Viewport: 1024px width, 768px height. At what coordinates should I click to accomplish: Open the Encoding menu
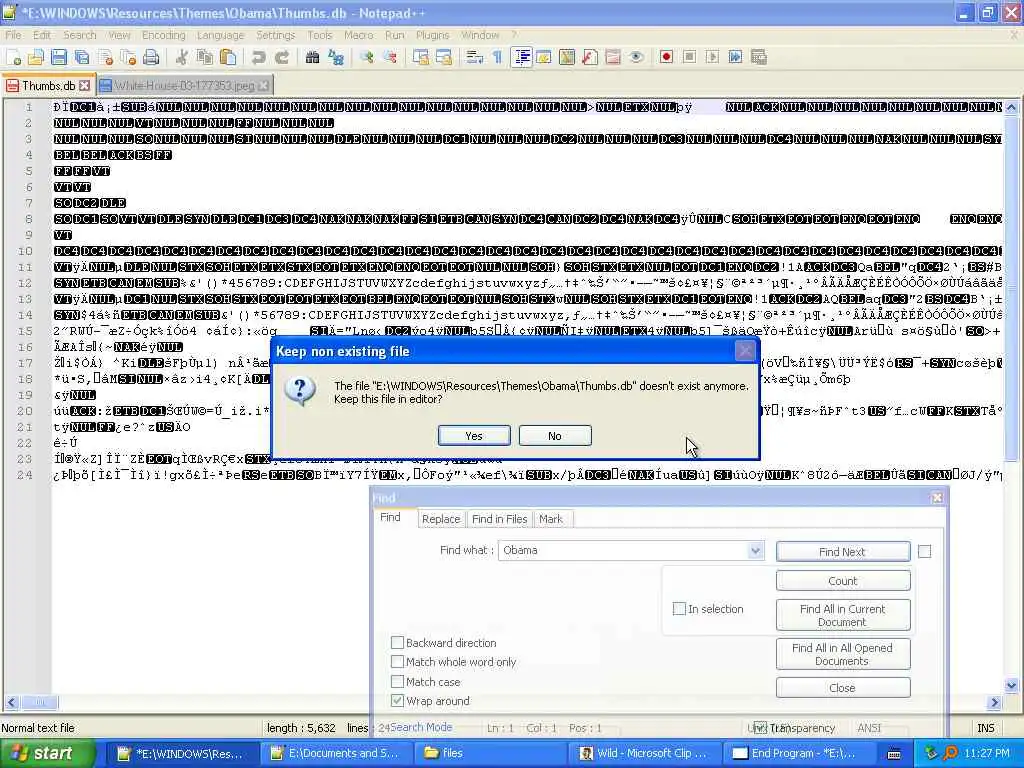pyautogui.click(x=164, y=35)
